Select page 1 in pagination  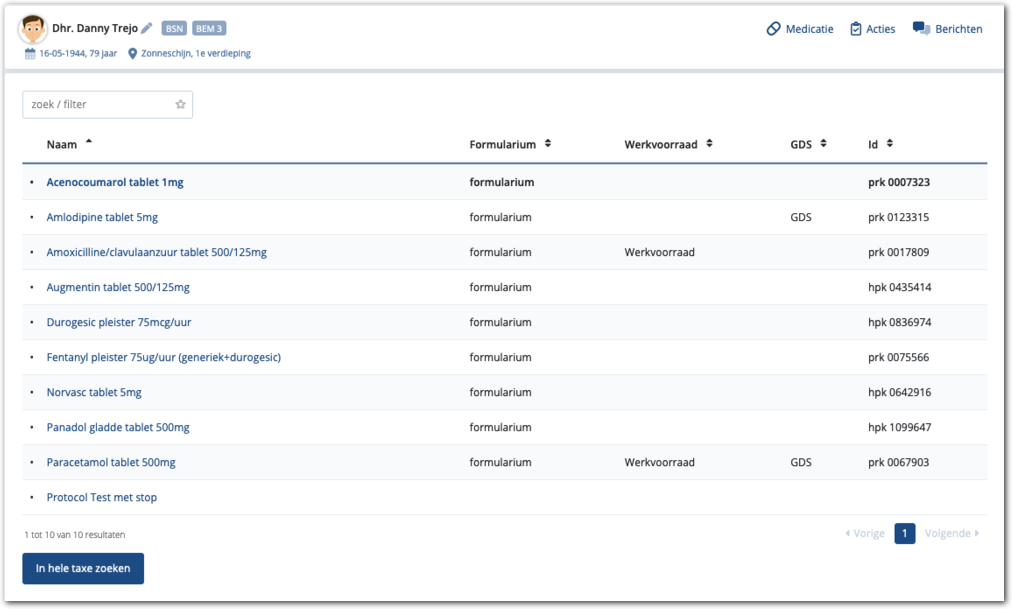tap(904, 534)
